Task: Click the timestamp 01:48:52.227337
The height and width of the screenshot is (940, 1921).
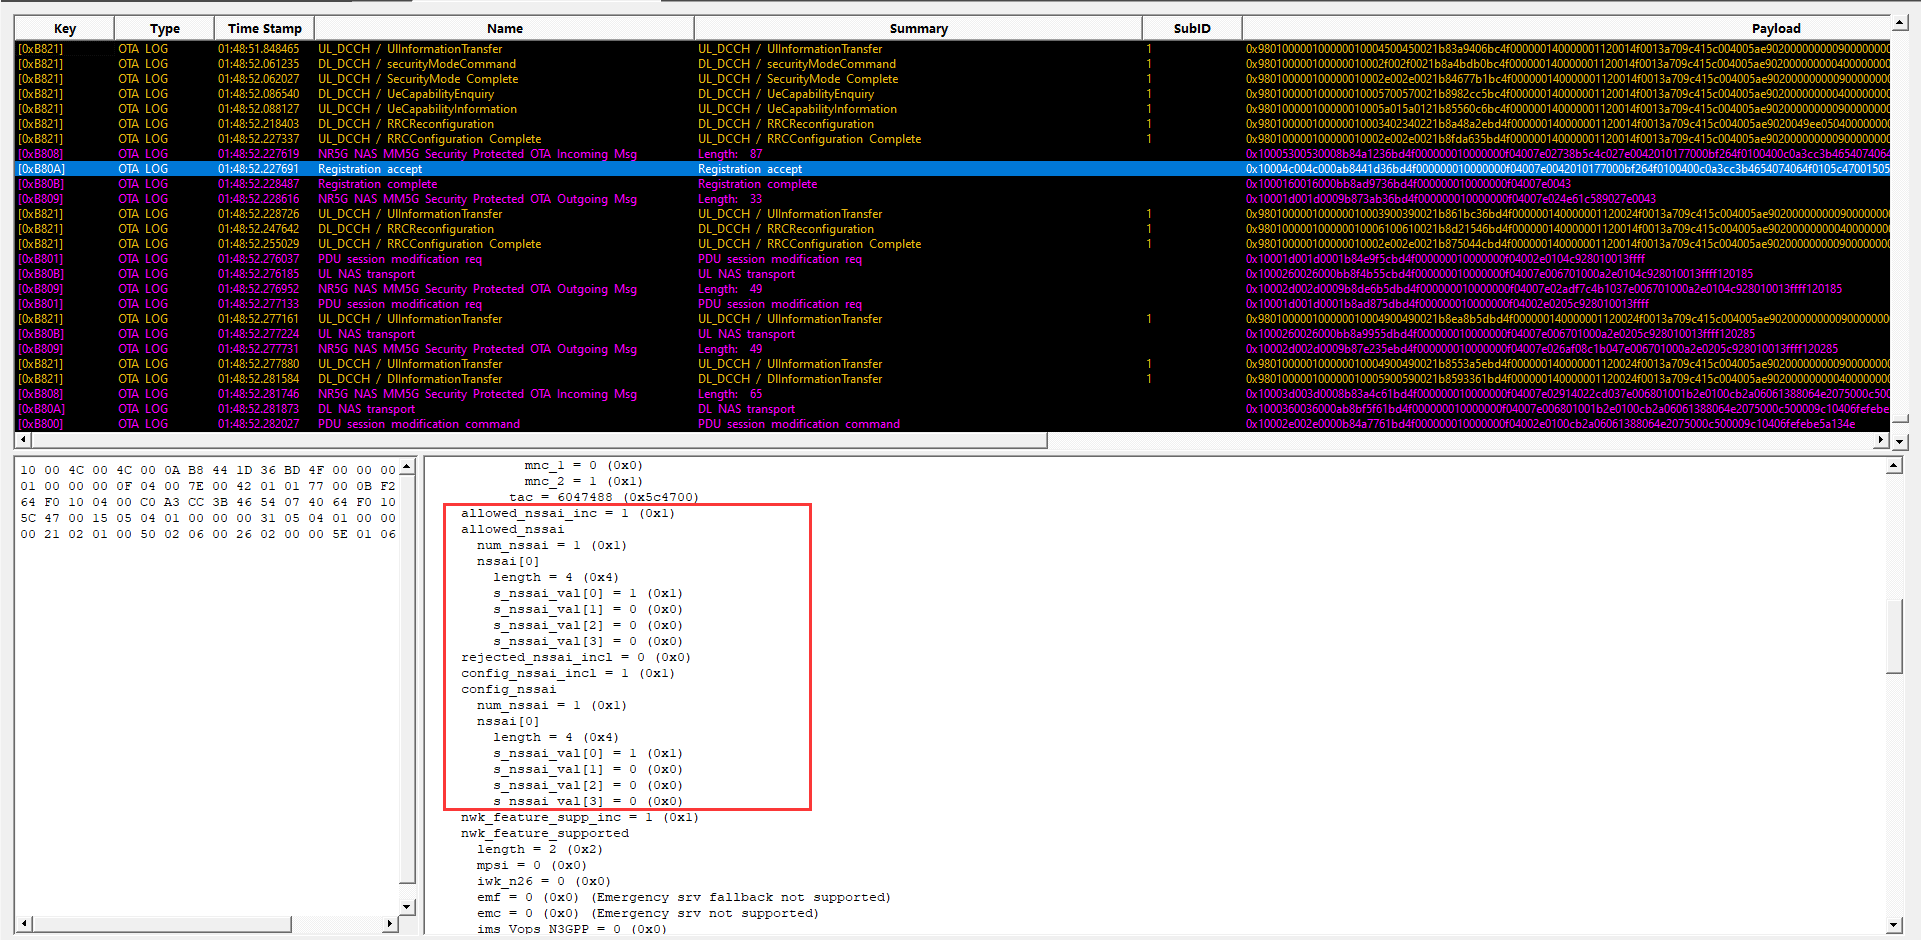Action: coord(258,139)
